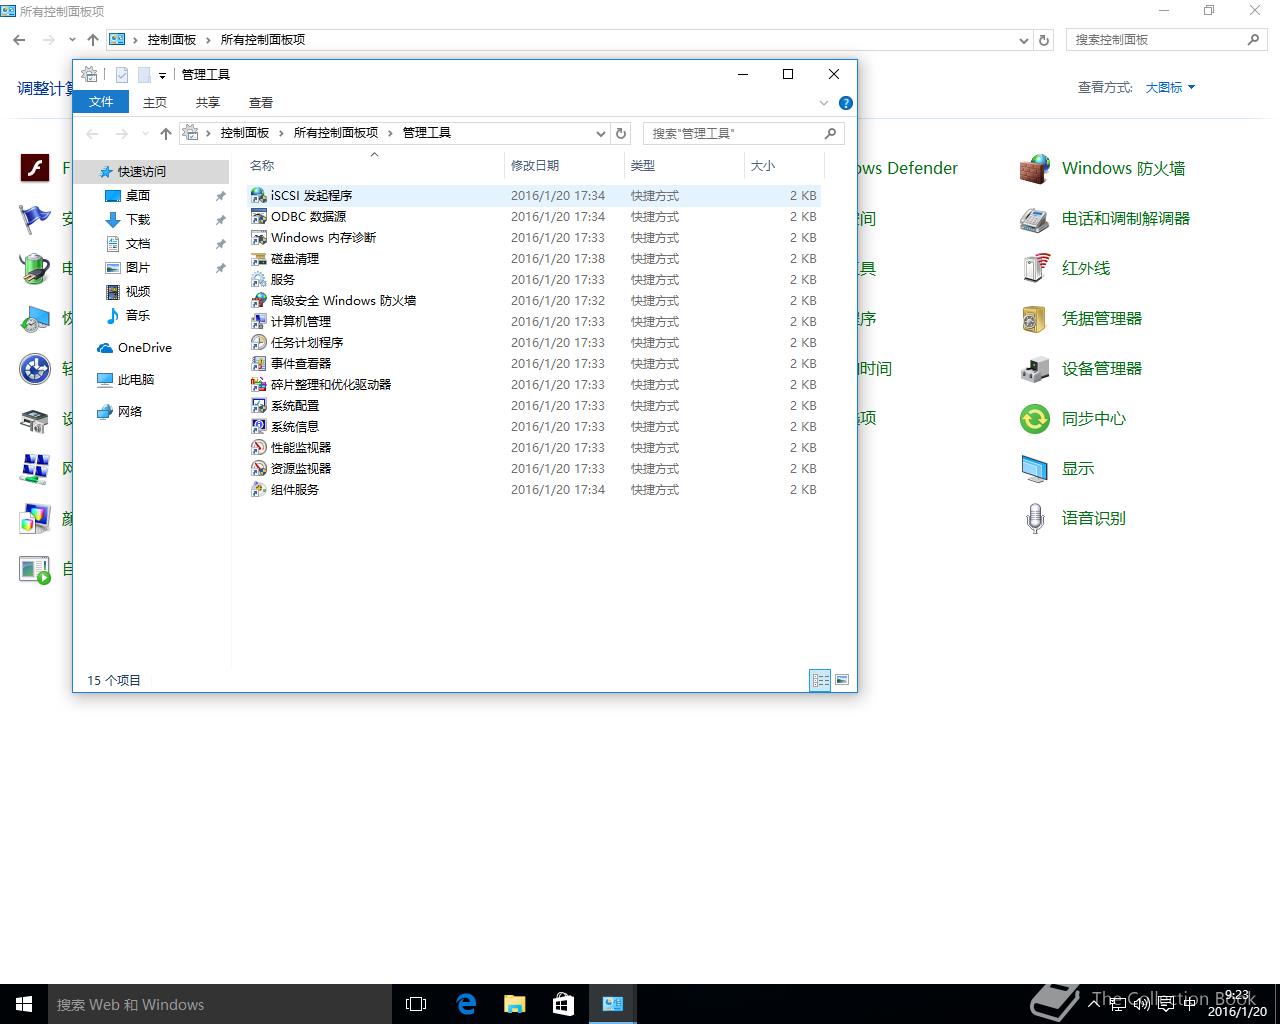Open the Help icon in 管理工具 ribbon
Image resolution: width=1280 pixels, height=1024 pixels.
[x=846, y=103]
